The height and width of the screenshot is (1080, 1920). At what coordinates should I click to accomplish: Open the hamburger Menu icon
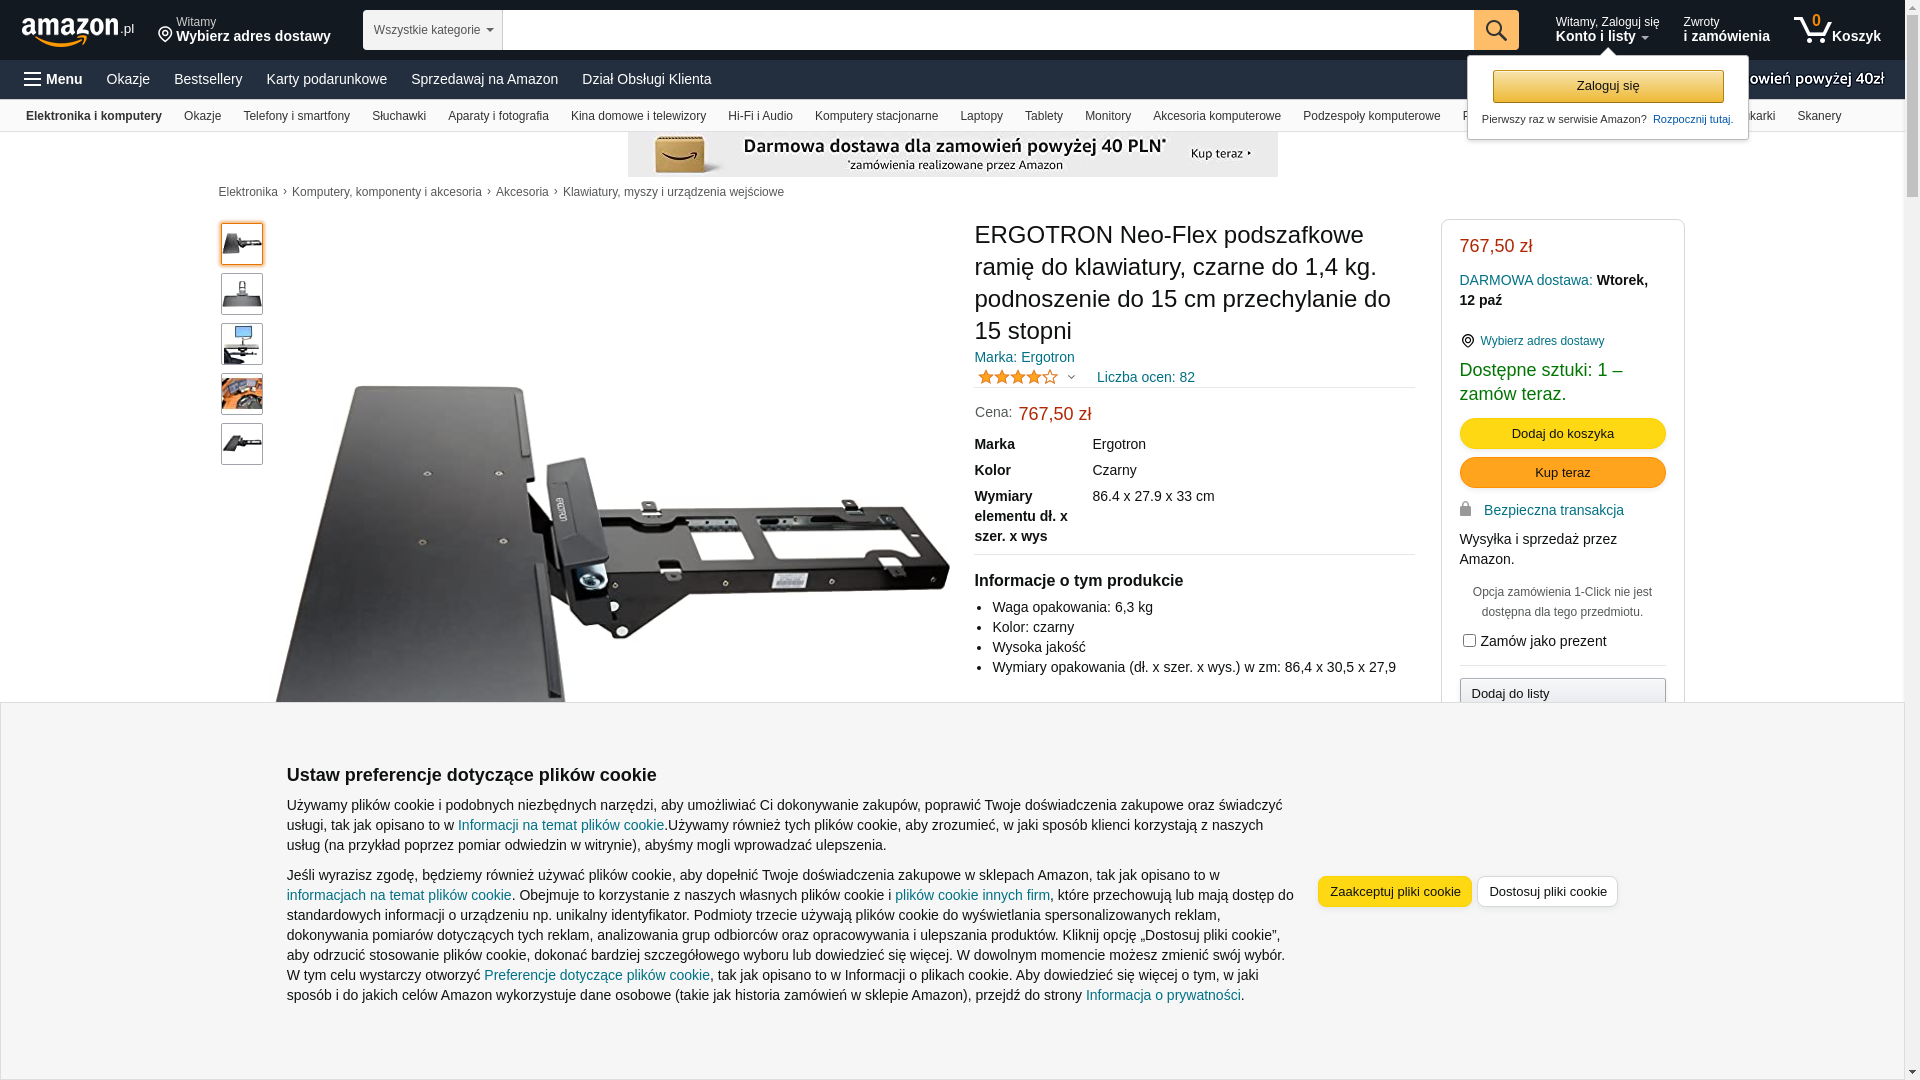[53, 79]
